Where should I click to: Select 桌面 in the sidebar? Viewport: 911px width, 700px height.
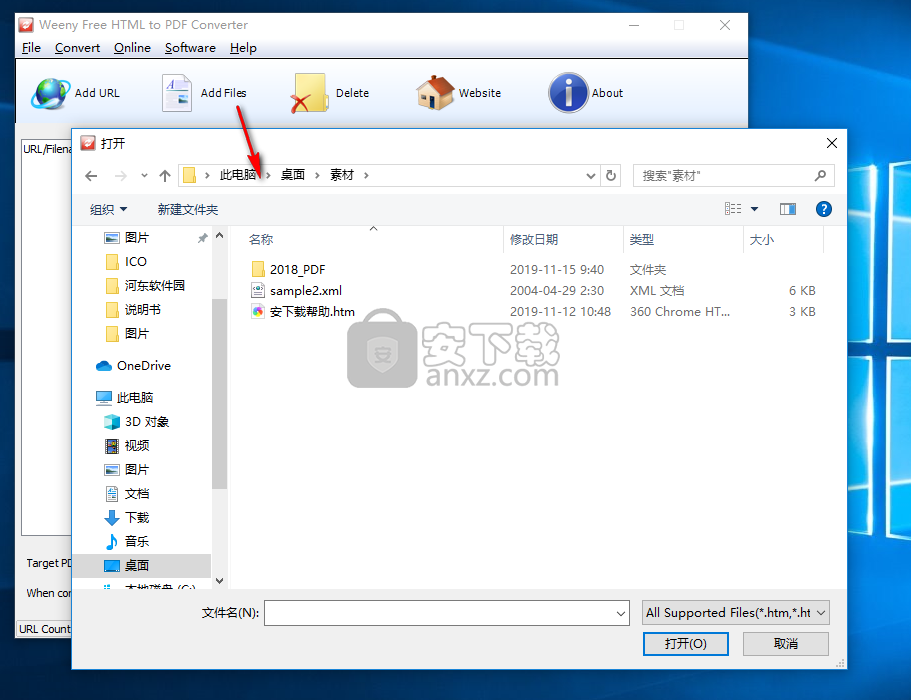click(137, 565)
